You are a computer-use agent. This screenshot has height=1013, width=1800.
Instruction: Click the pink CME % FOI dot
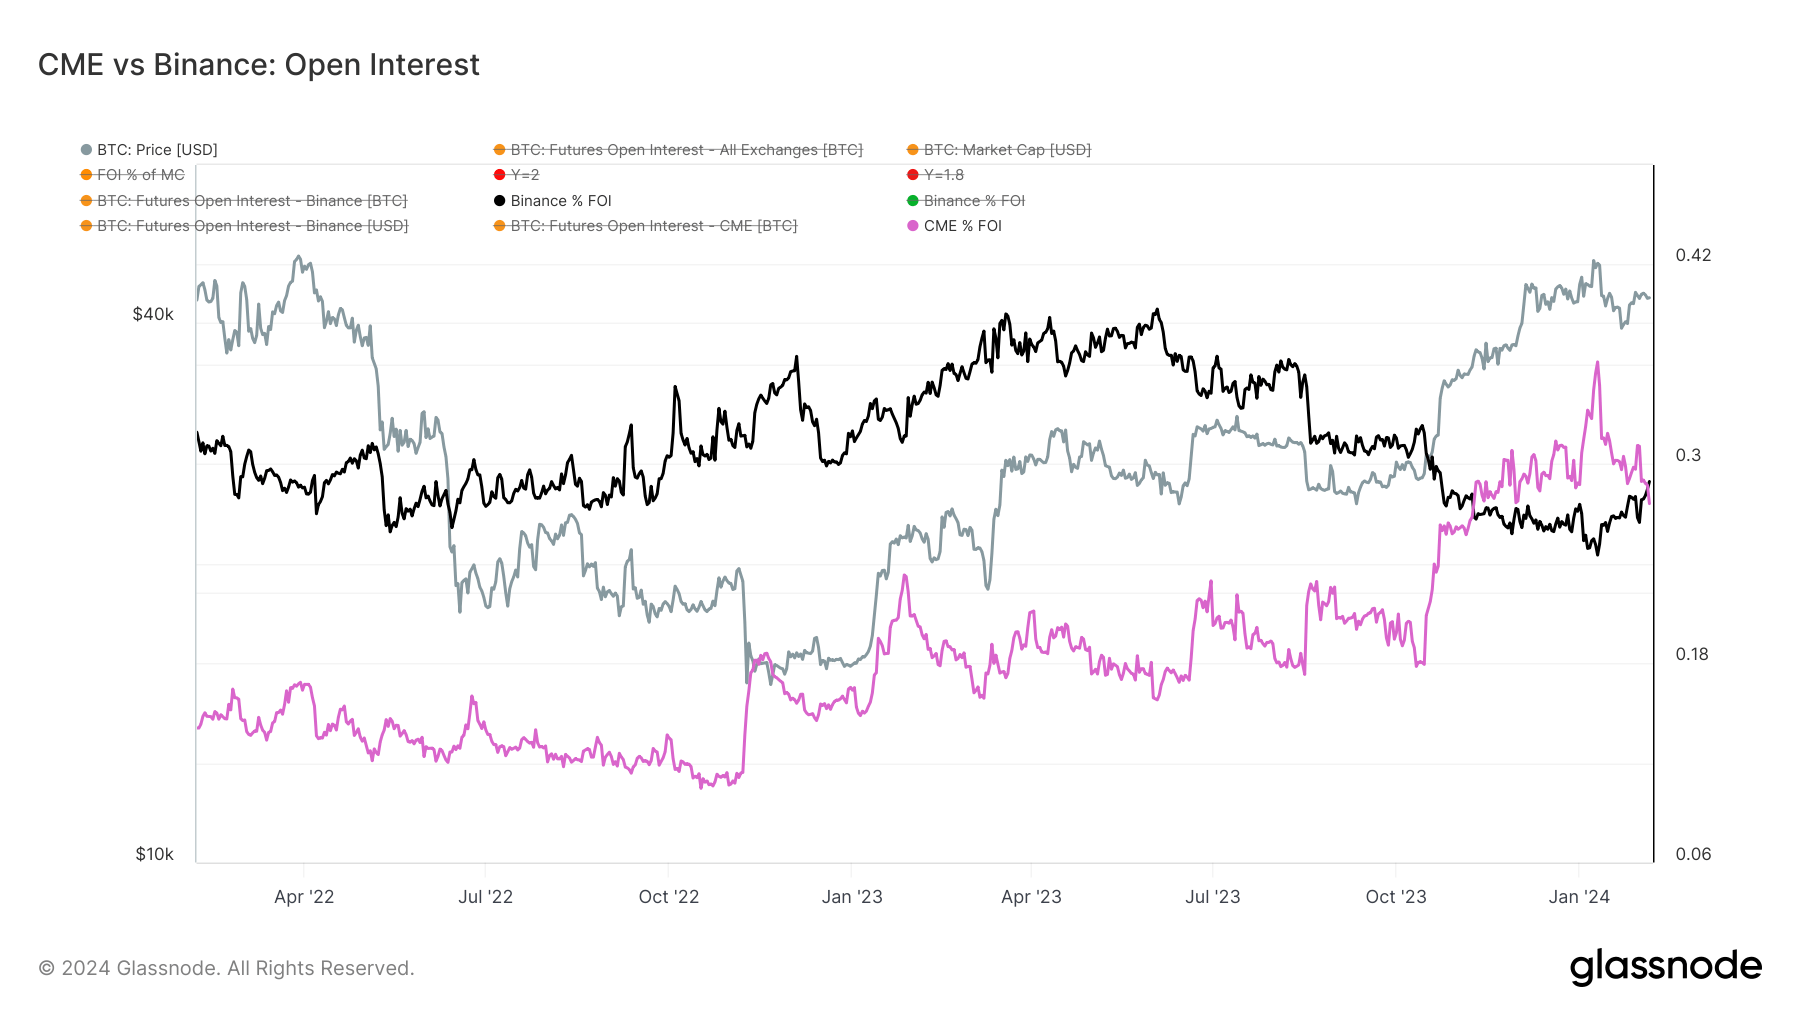click(913, 226)
